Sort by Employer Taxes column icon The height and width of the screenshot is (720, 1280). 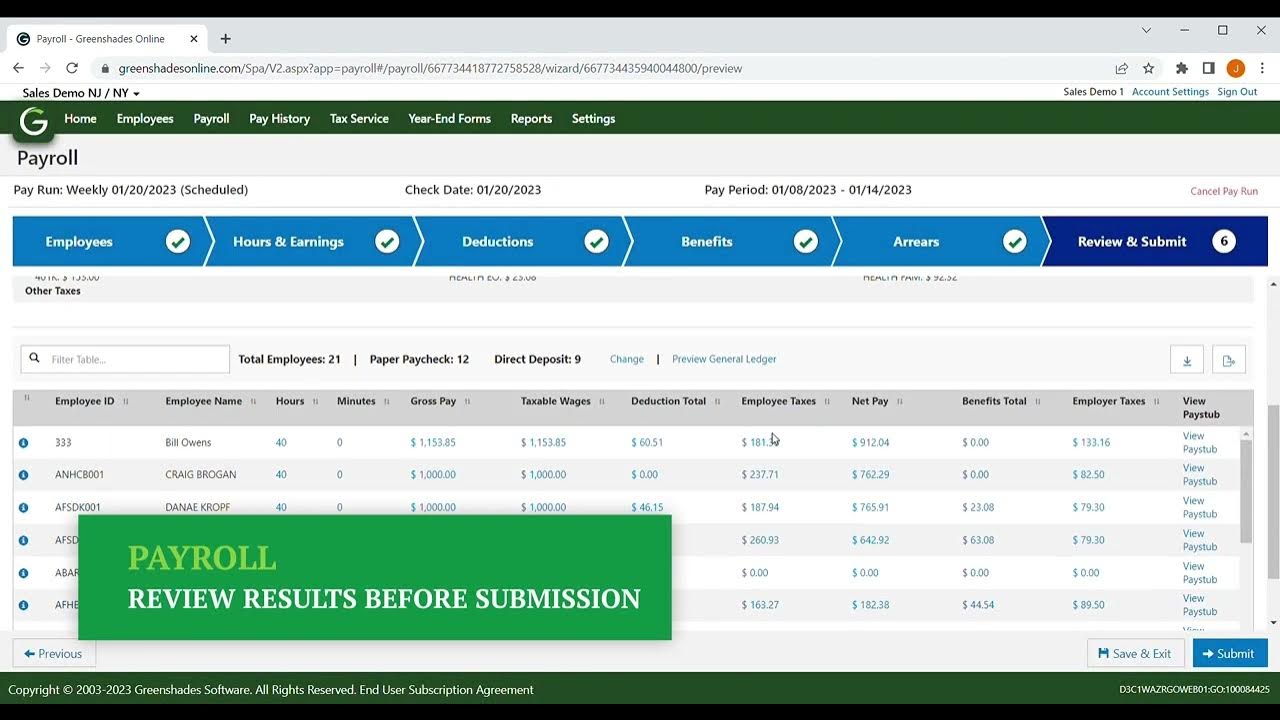[x=1157, y=402]
